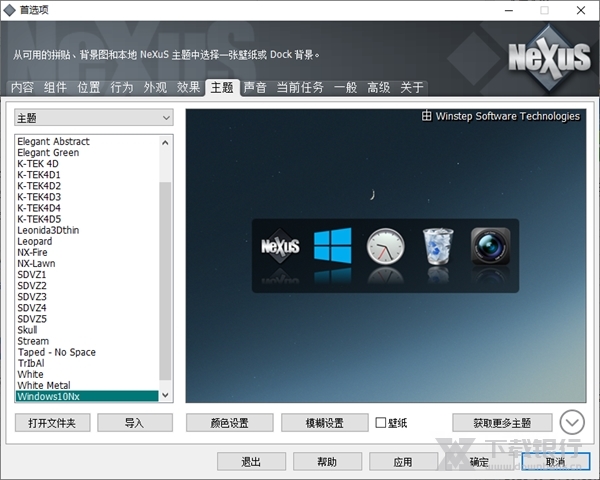Open the 主题 dropdown
The width and height of the screenshot is (600, 480).
point(94,118)
